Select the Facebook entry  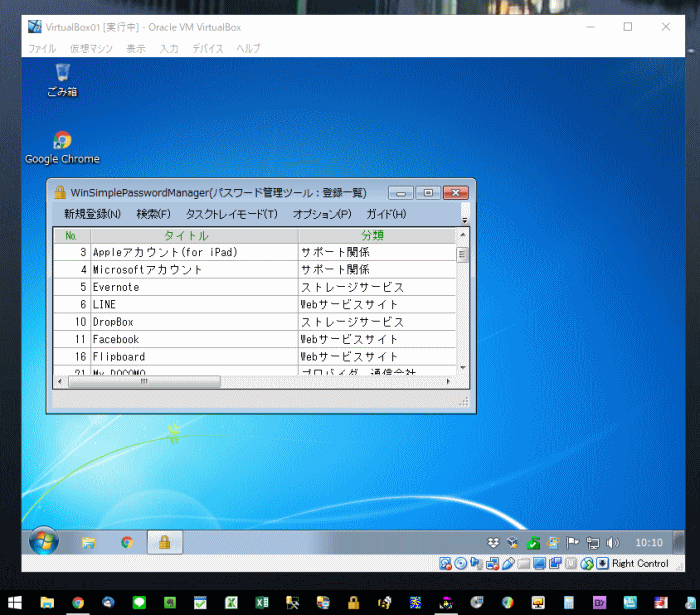[x=254, y=339]
